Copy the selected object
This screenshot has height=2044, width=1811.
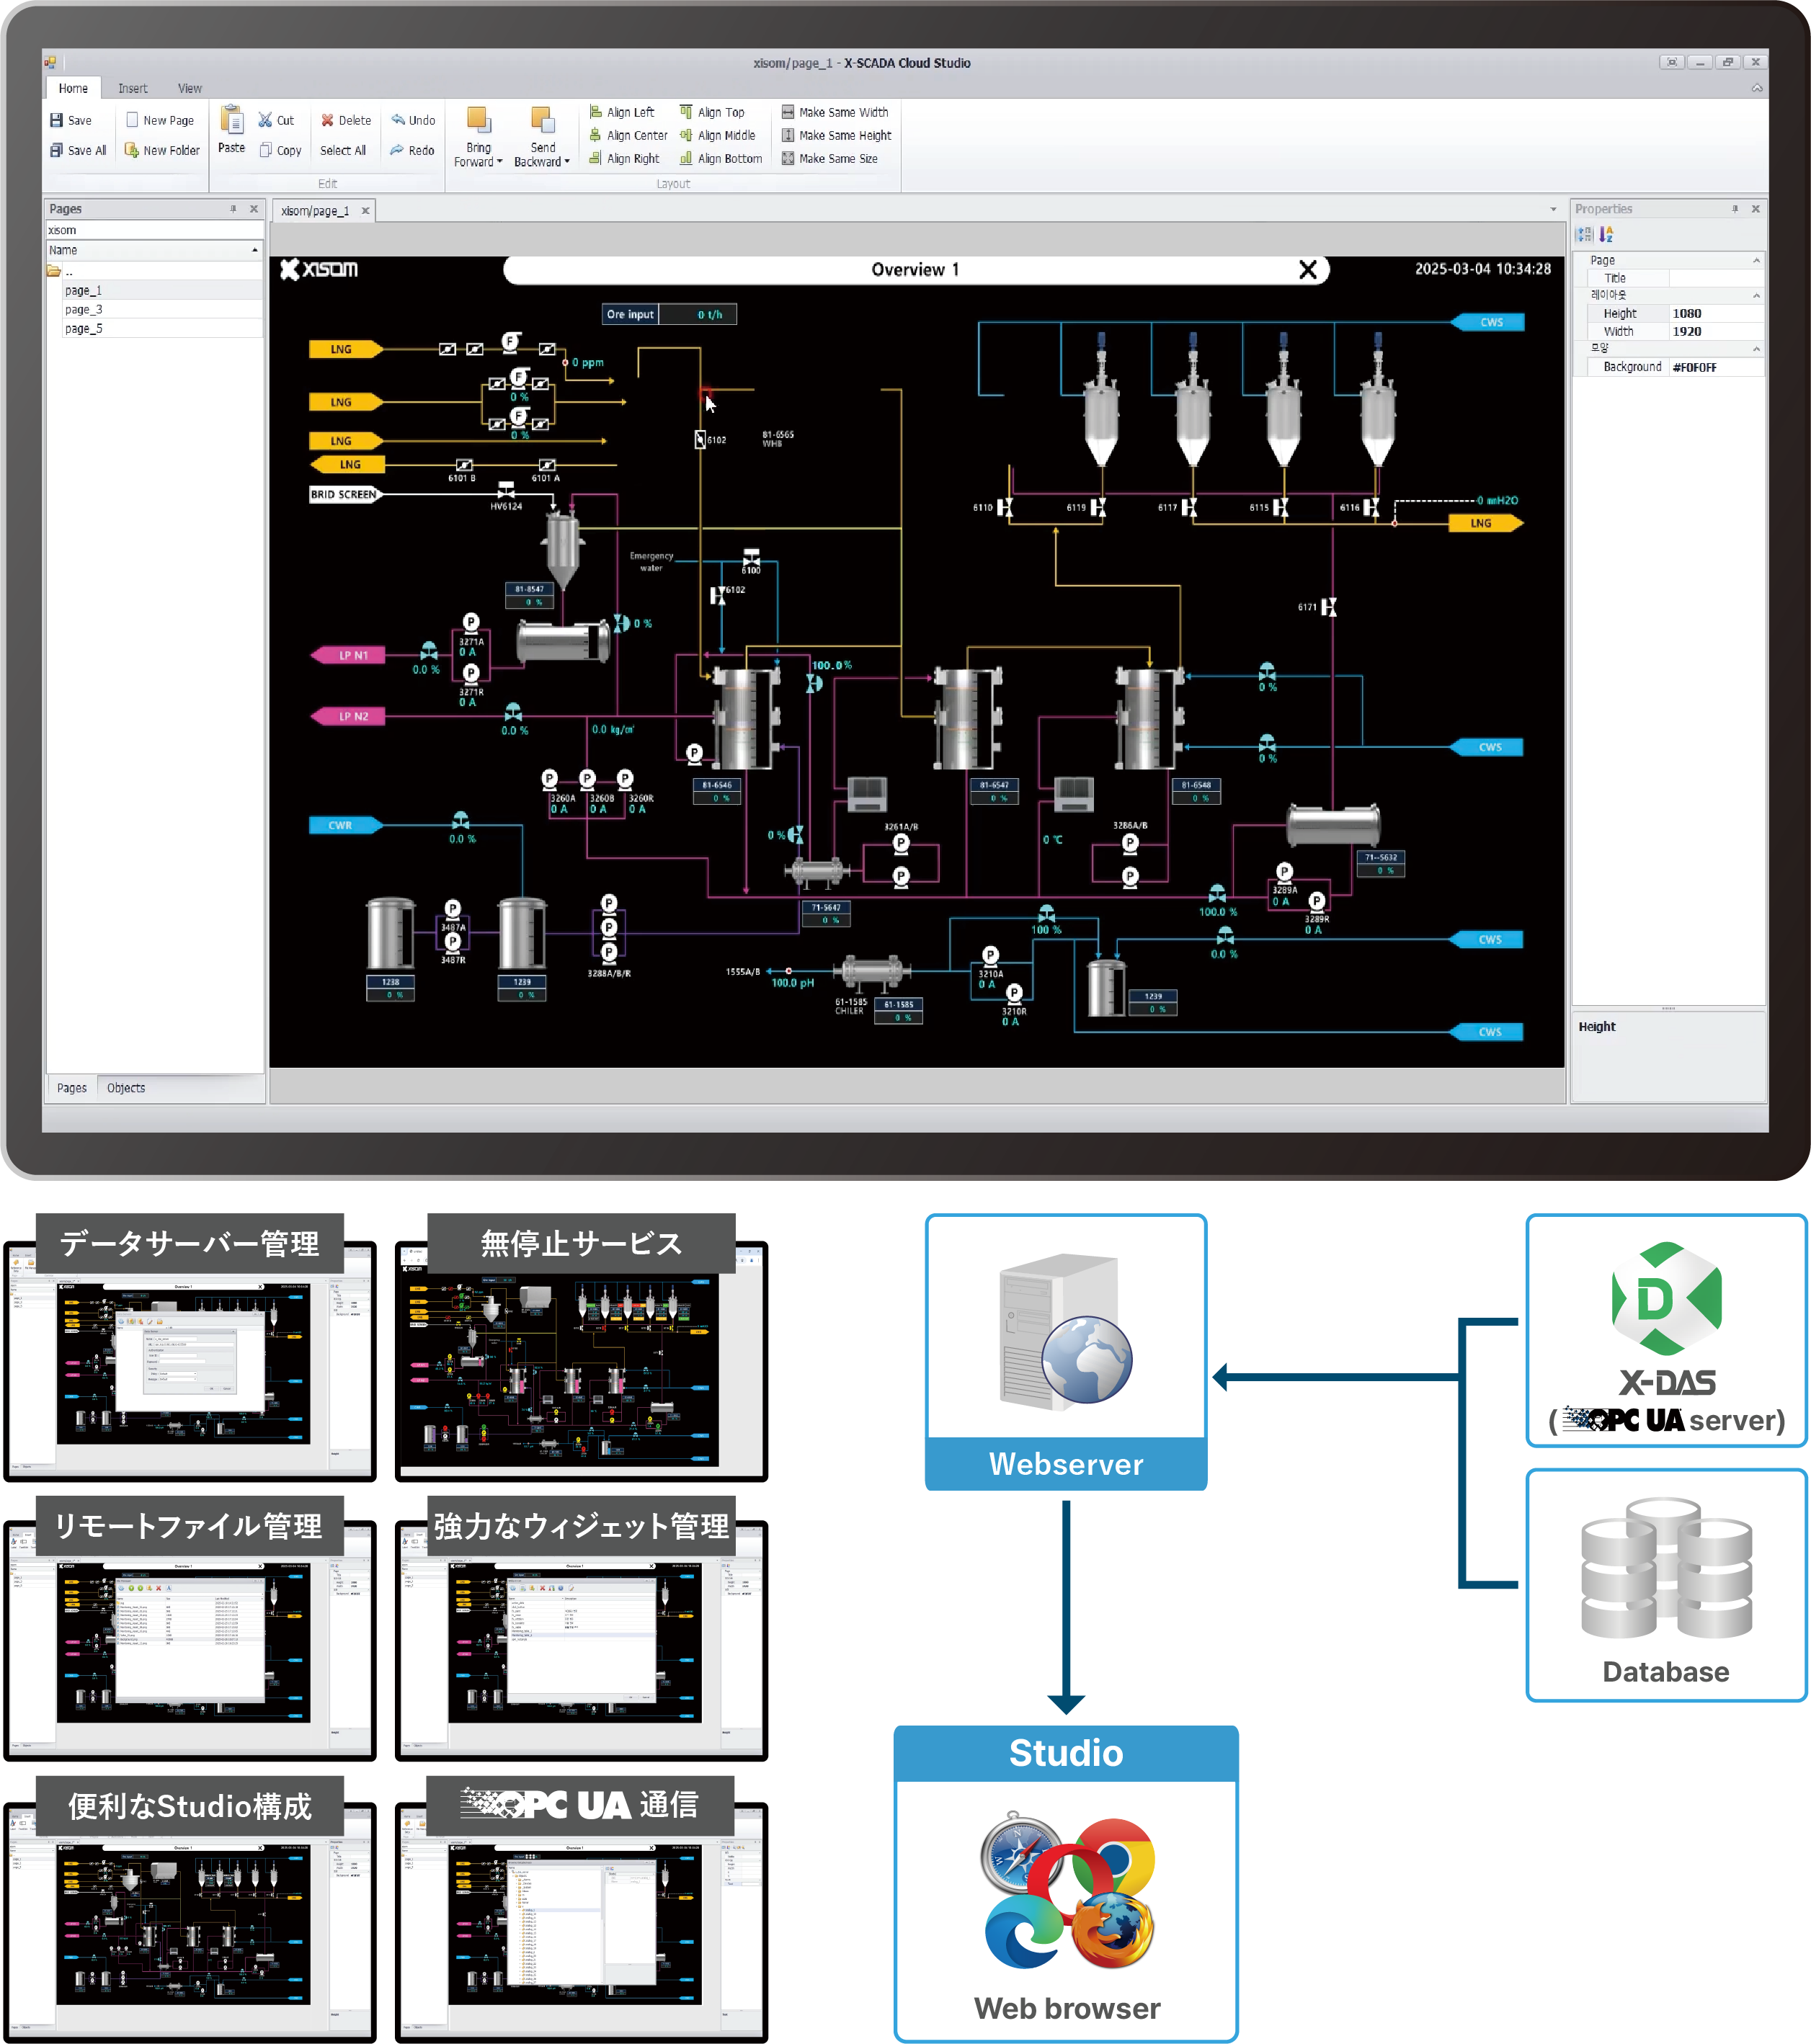click(x=280, y=150)
